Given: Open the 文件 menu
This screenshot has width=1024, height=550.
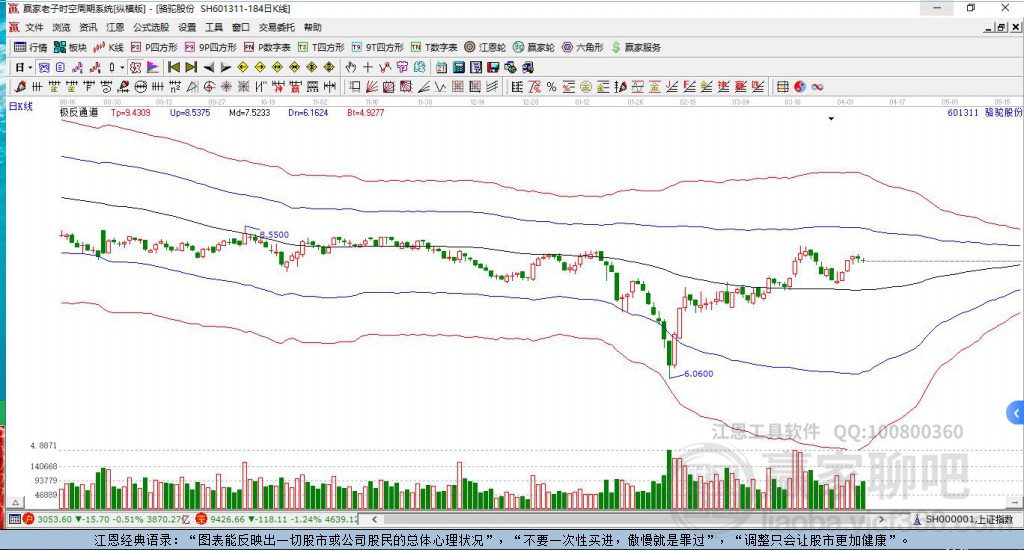Looking at the screenshot, I should point(34,27).
